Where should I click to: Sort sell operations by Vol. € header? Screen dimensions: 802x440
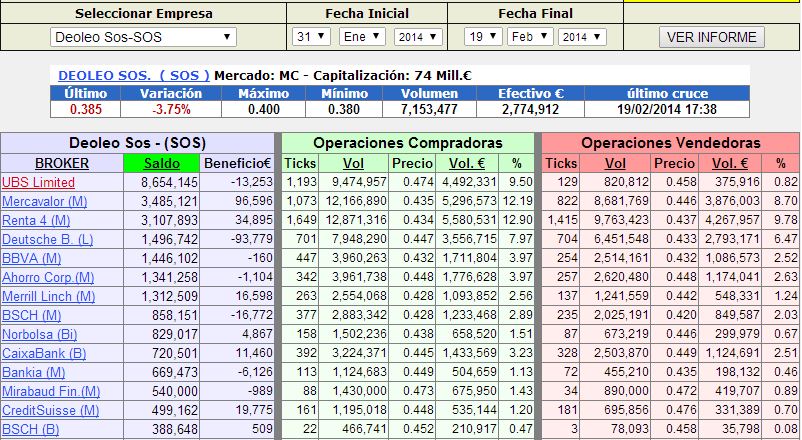(x=730, y=164)
